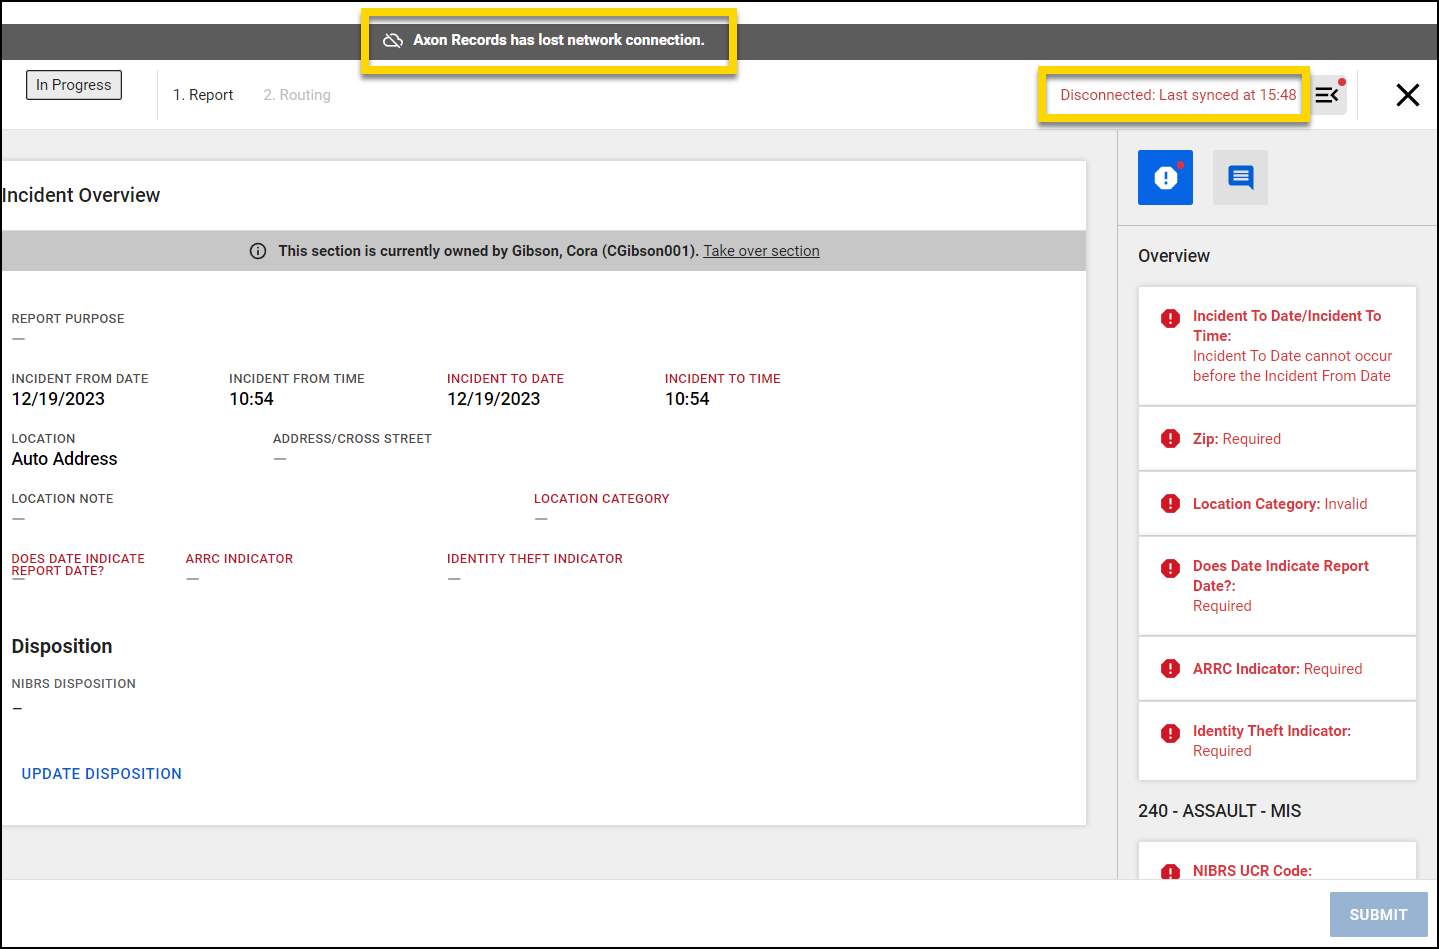
Task: Click the error icon beside Zip Required
Action: click(x=1170, y=438)
